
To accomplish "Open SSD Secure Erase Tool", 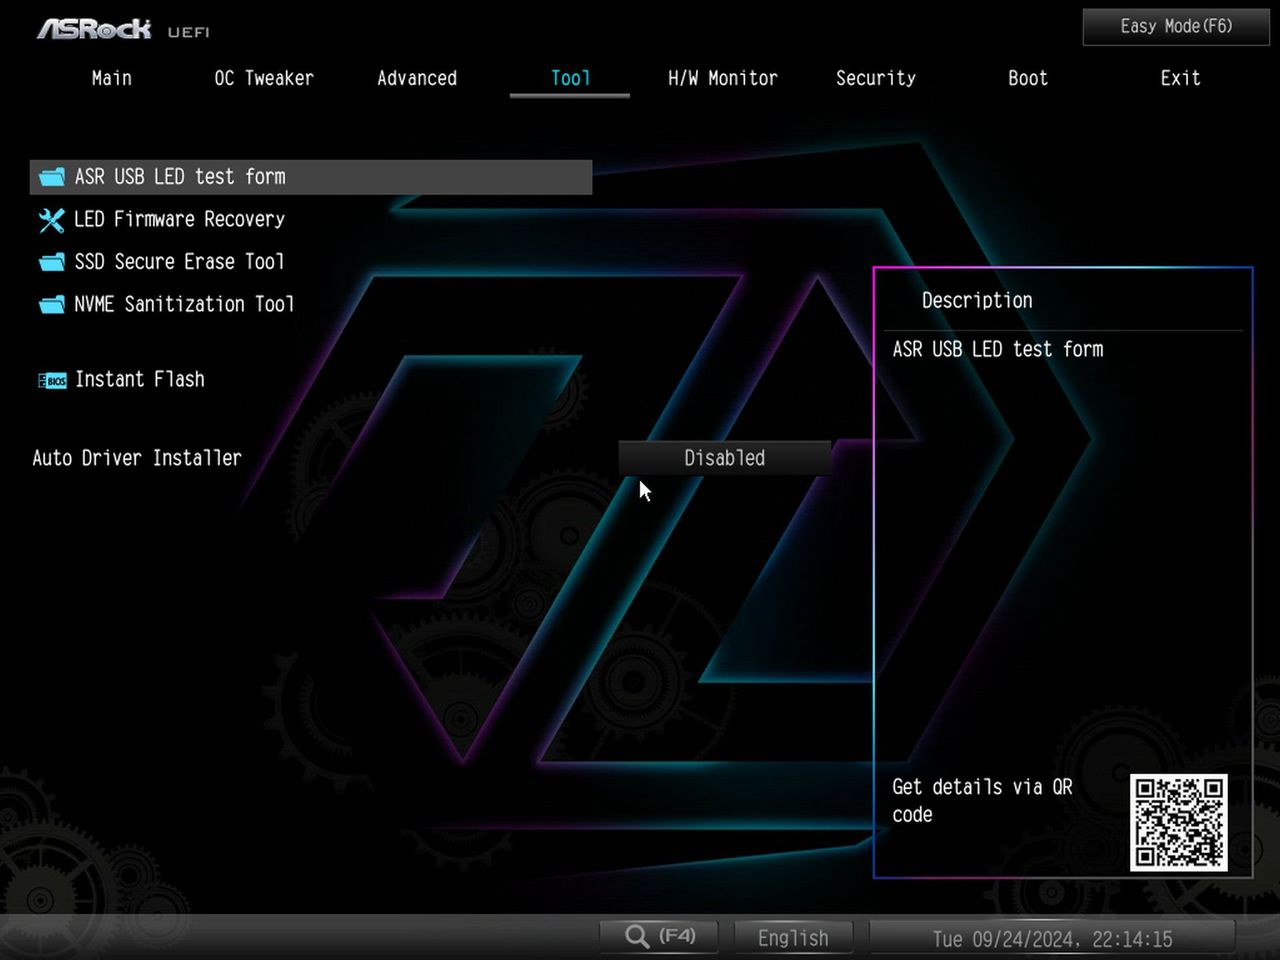I will tap(179, 262).
